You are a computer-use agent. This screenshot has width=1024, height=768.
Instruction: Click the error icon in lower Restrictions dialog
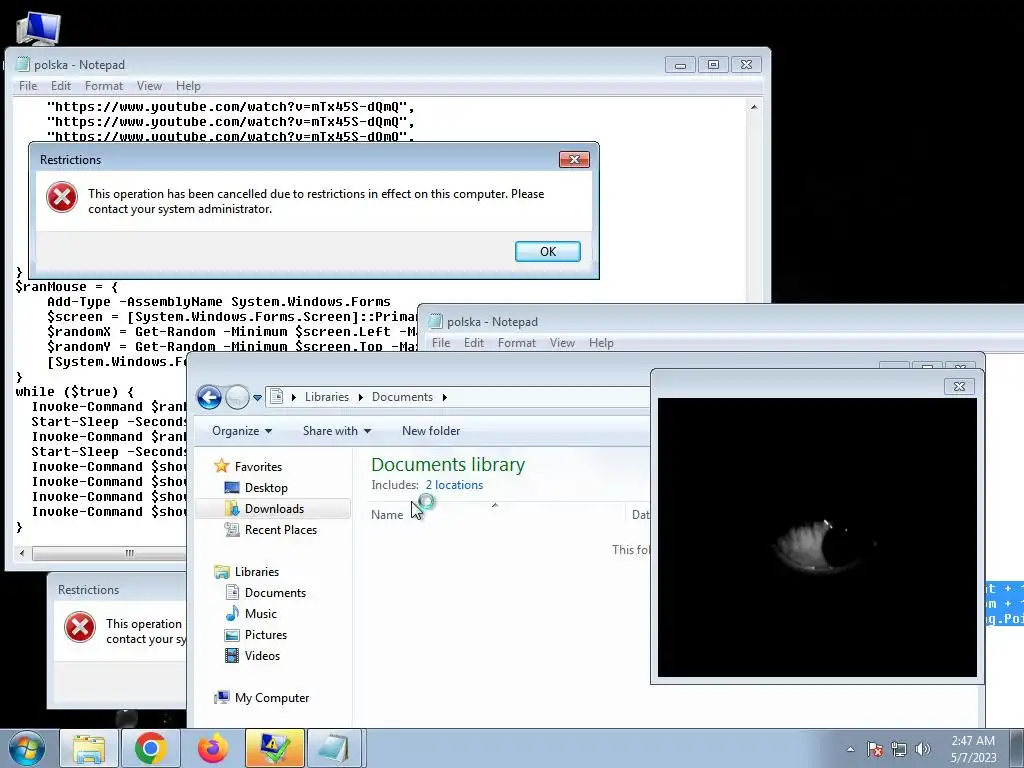[x=80, y=627]
